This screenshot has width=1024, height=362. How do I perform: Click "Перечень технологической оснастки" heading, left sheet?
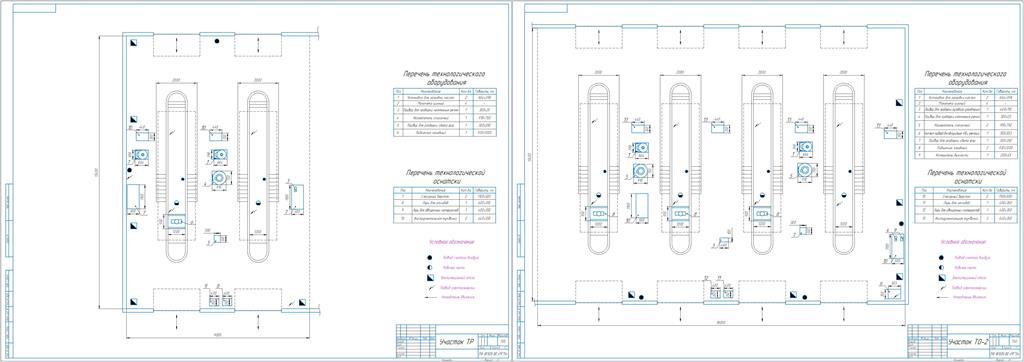tap(444, 177)
